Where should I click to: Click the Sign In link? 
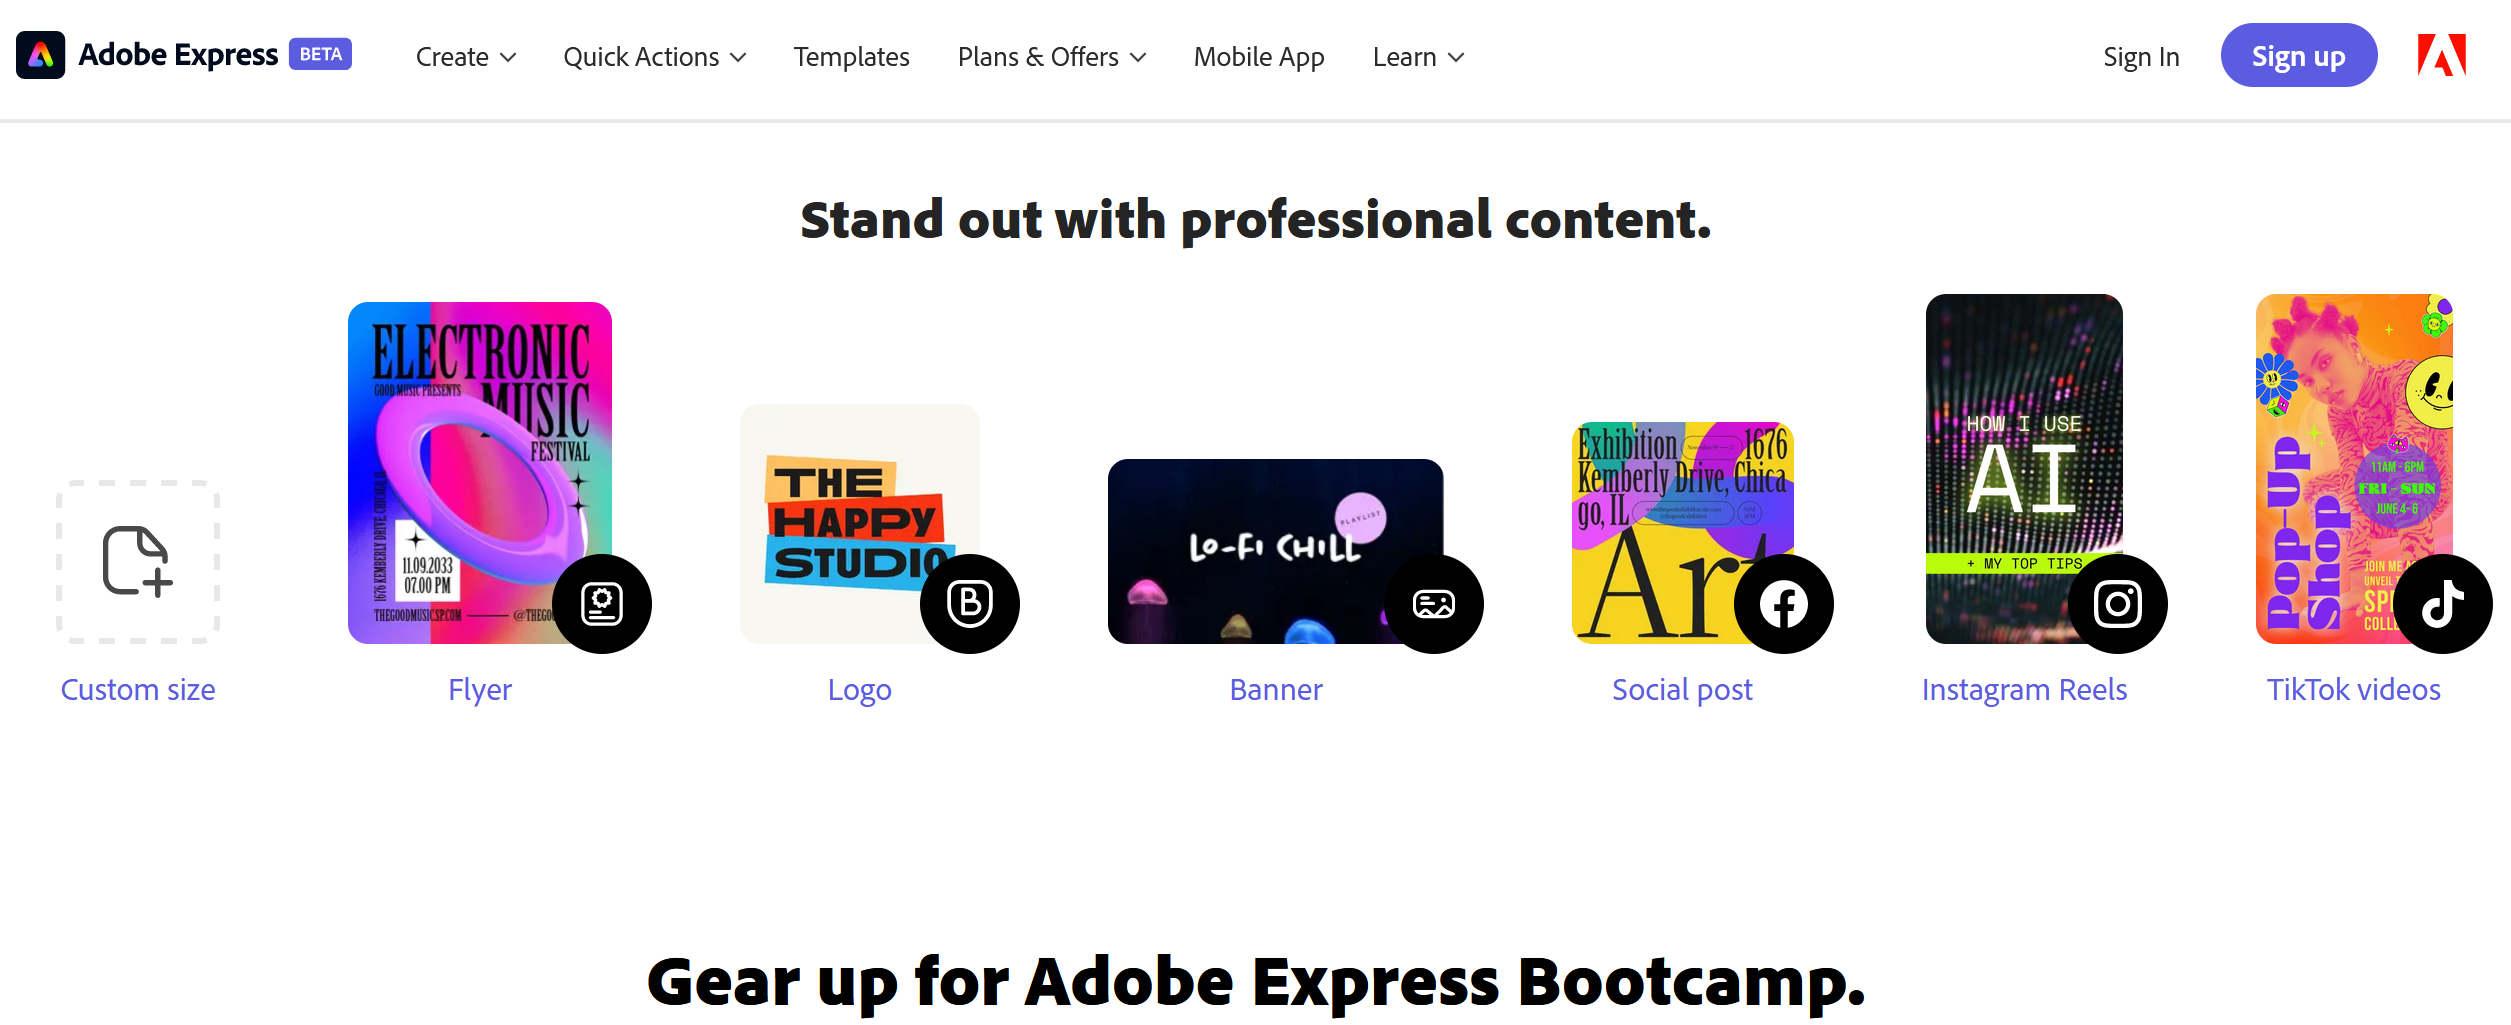2140,57
